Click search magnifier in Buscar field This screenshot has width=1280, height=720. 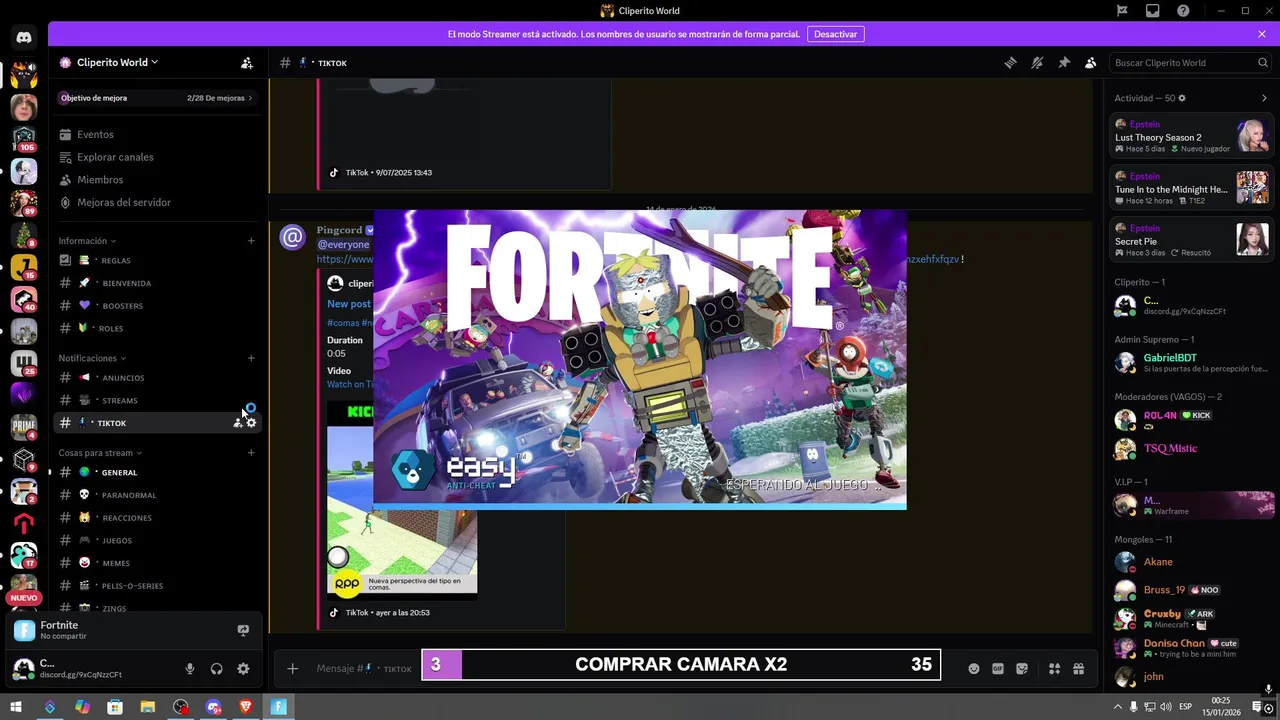click(1262, 62)
